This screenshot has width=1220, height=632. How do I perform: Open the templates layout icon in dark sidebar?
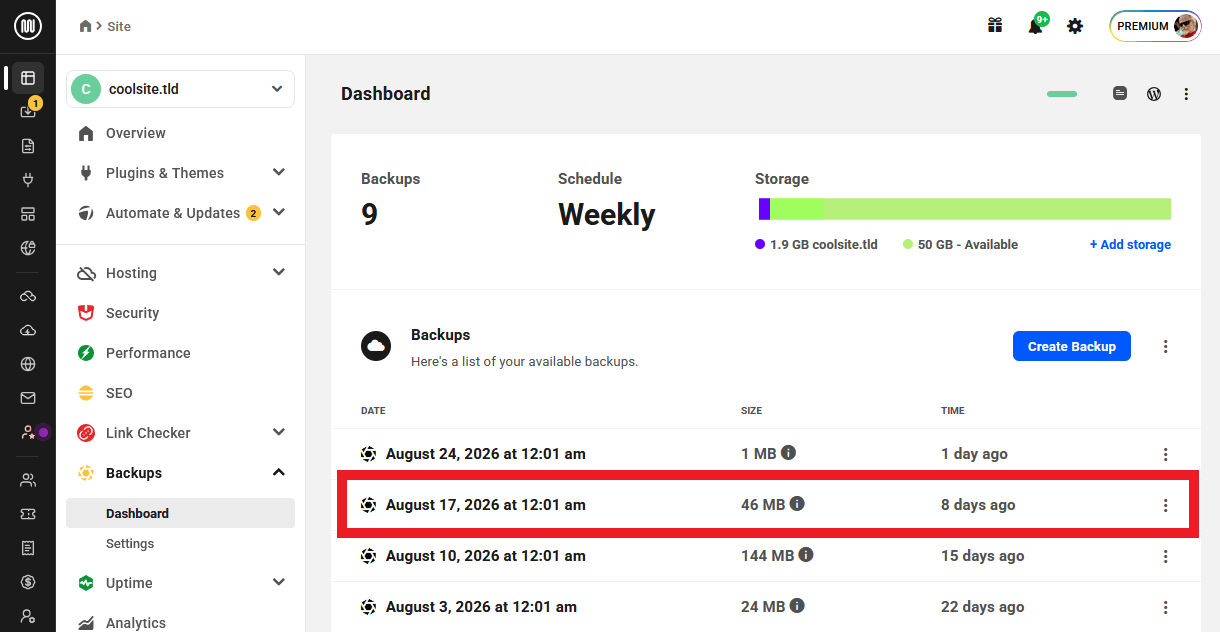28,214
